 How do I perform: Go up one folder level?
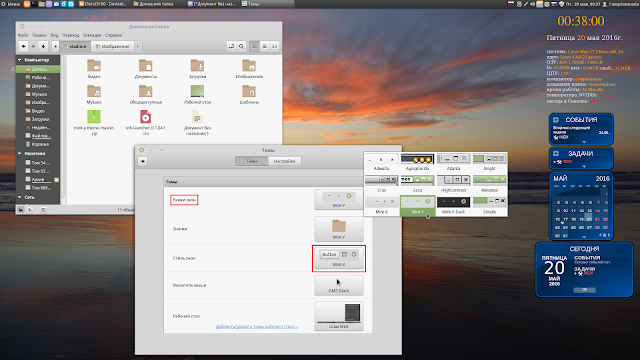[43, 47]
